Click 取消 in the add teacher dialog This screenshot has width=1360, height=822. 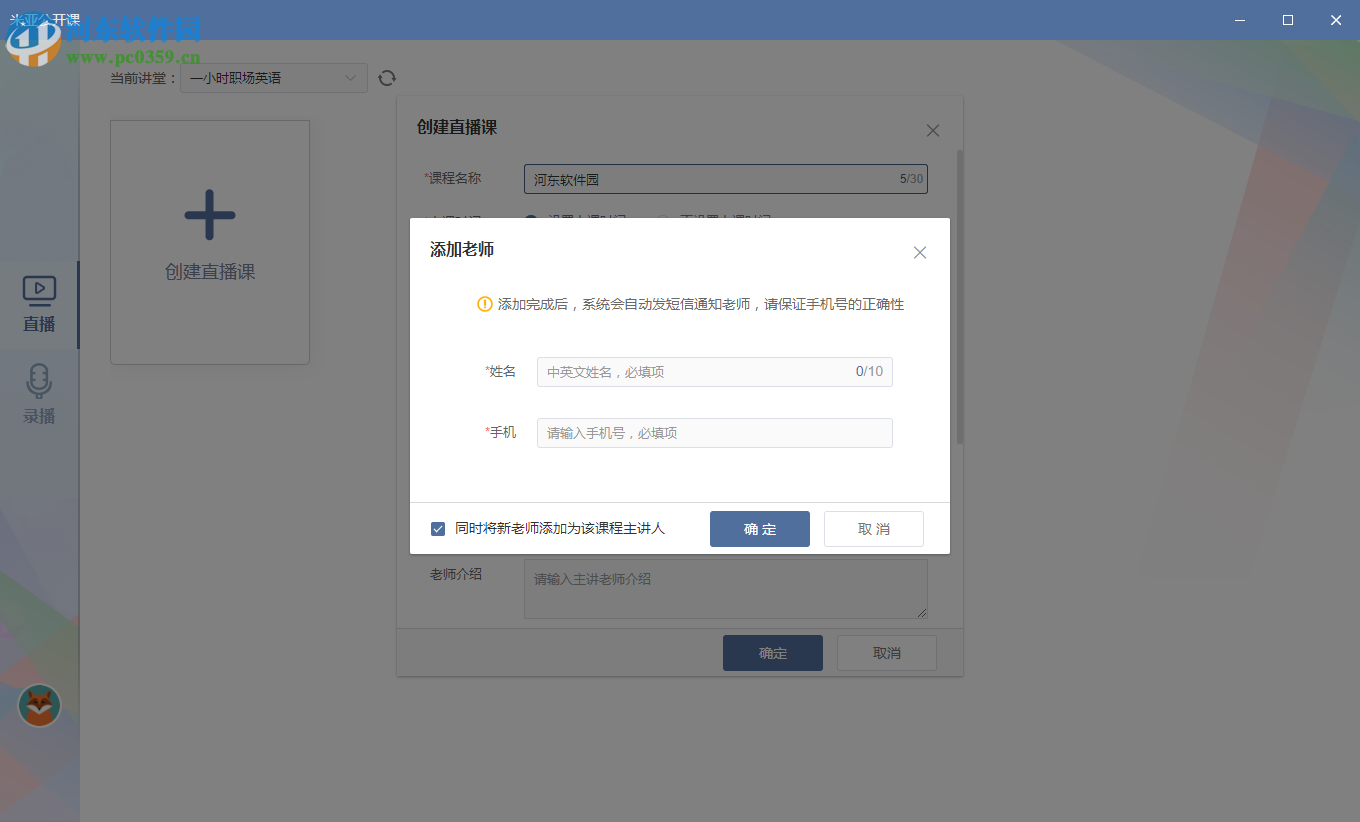(873, 528)
